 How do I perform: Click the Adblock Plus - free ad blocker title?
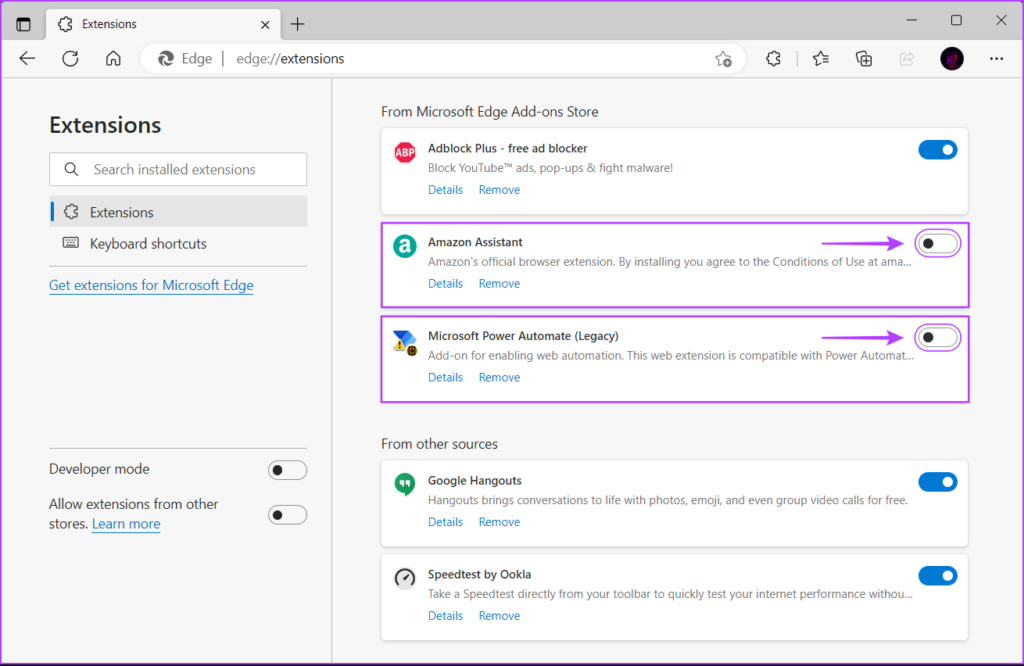click(507, 148)
